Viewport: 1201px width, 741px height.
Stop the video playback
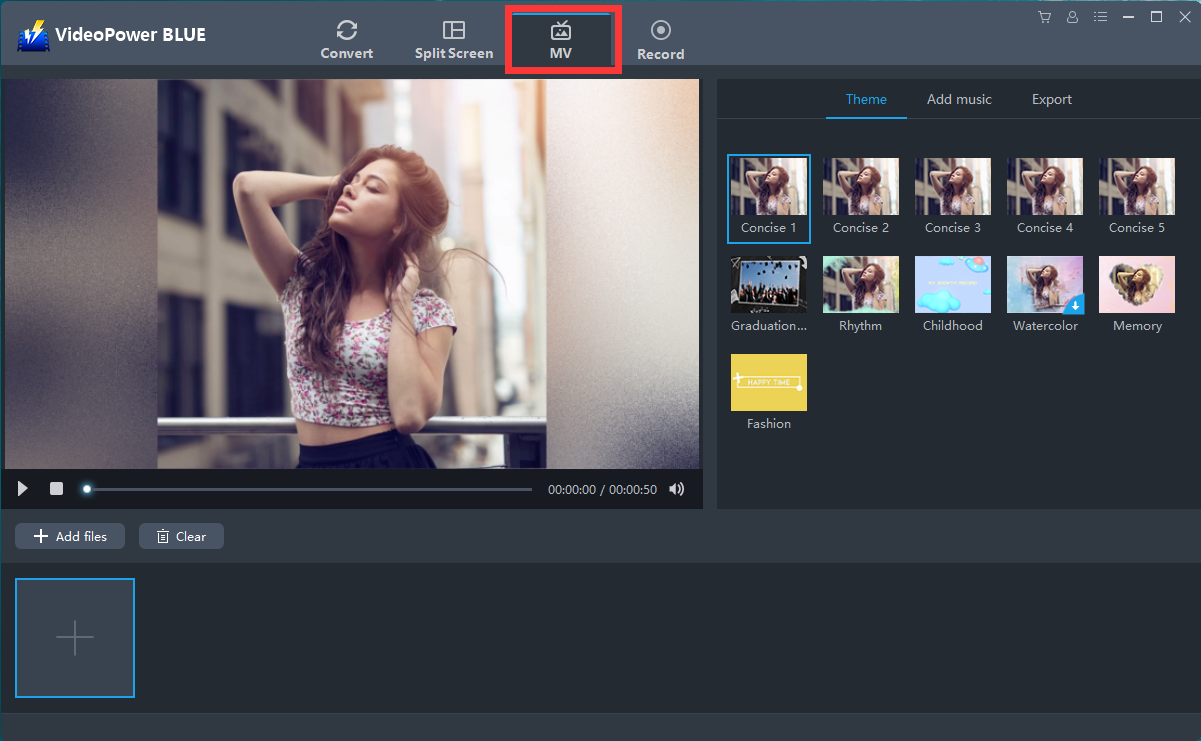click(x=57, y=488)
